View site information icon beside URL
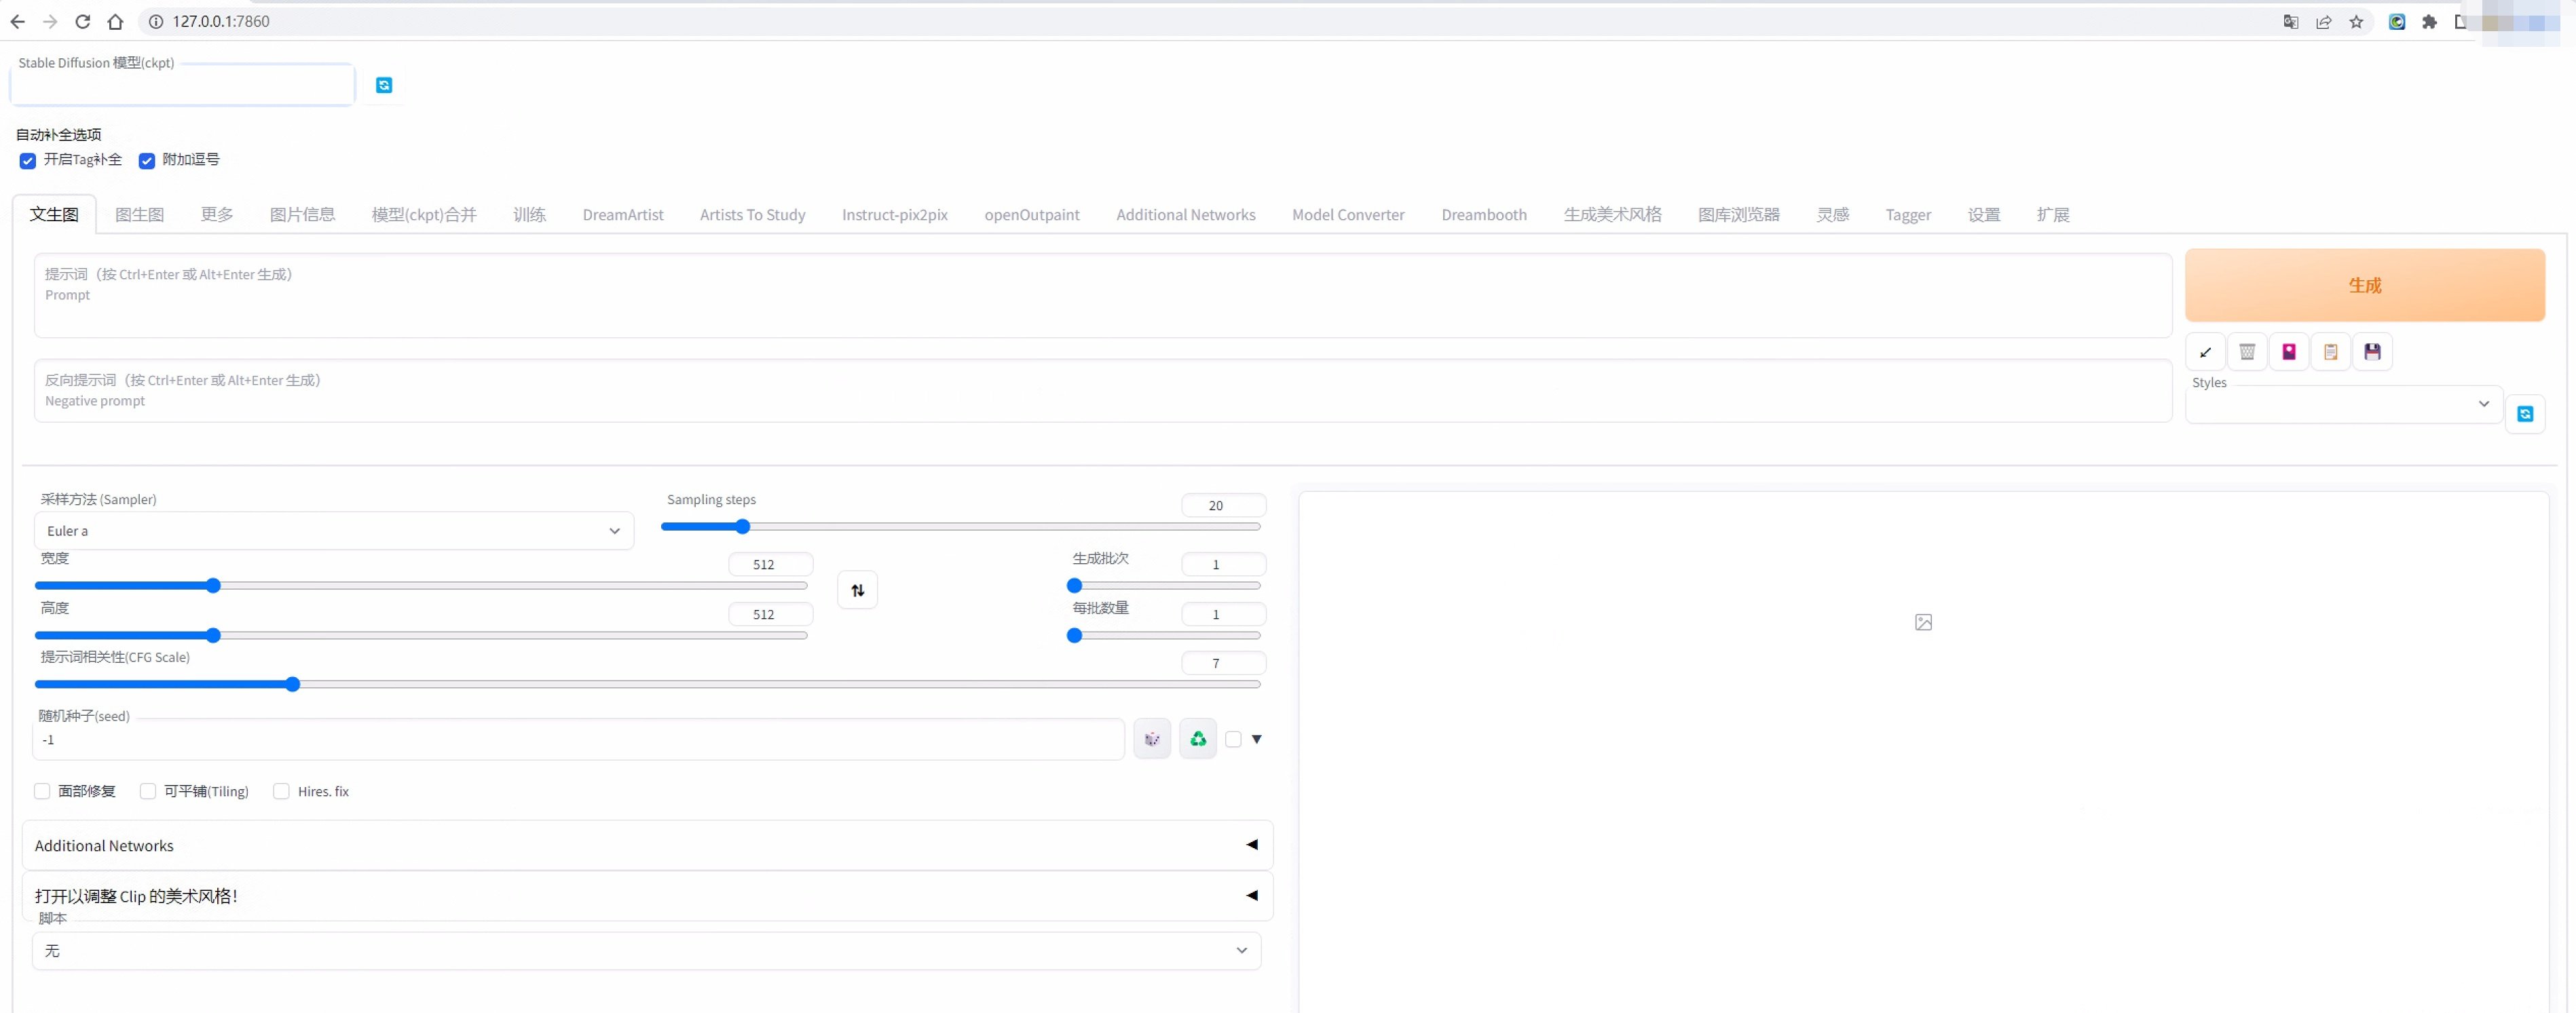The width and height of the screenshot is (2576, 1013). click(x=156, y=21)
